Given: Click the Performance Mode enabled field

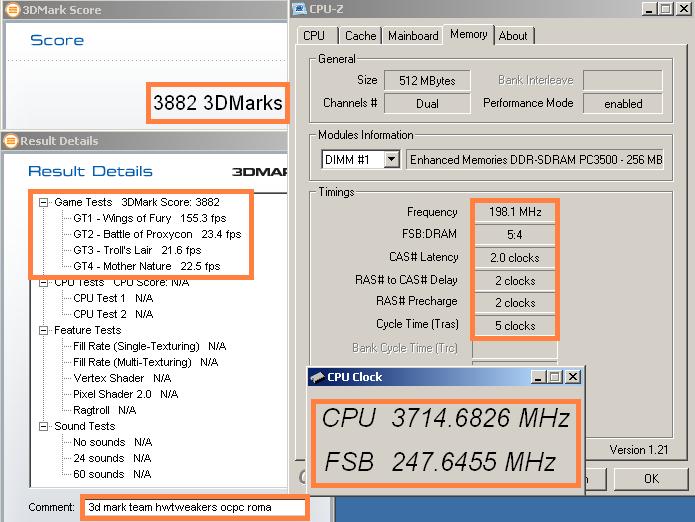Looking at the screenshot, I should click(623, 104).
